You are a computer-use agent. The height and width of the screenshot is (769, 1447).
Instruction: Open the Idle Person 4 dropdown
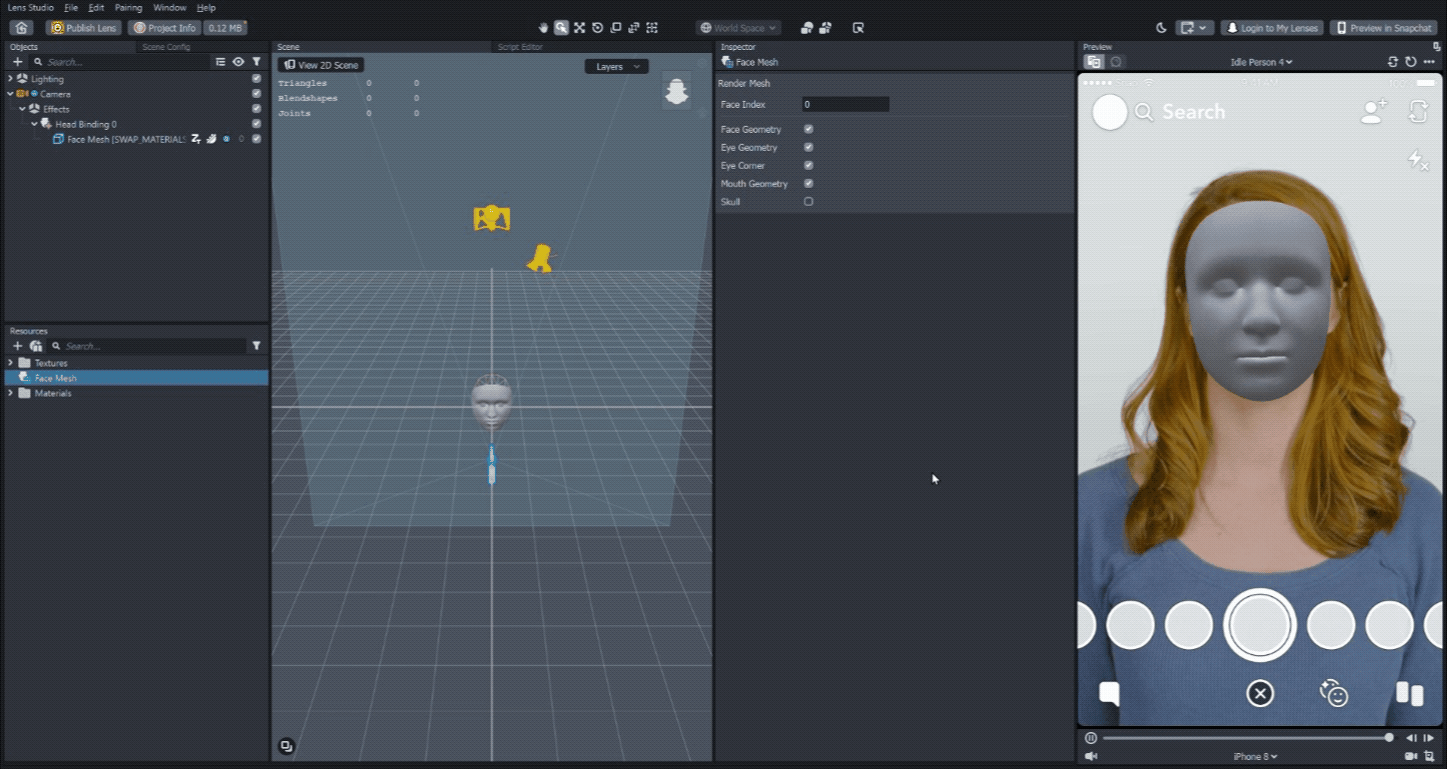pos(1260,62)
